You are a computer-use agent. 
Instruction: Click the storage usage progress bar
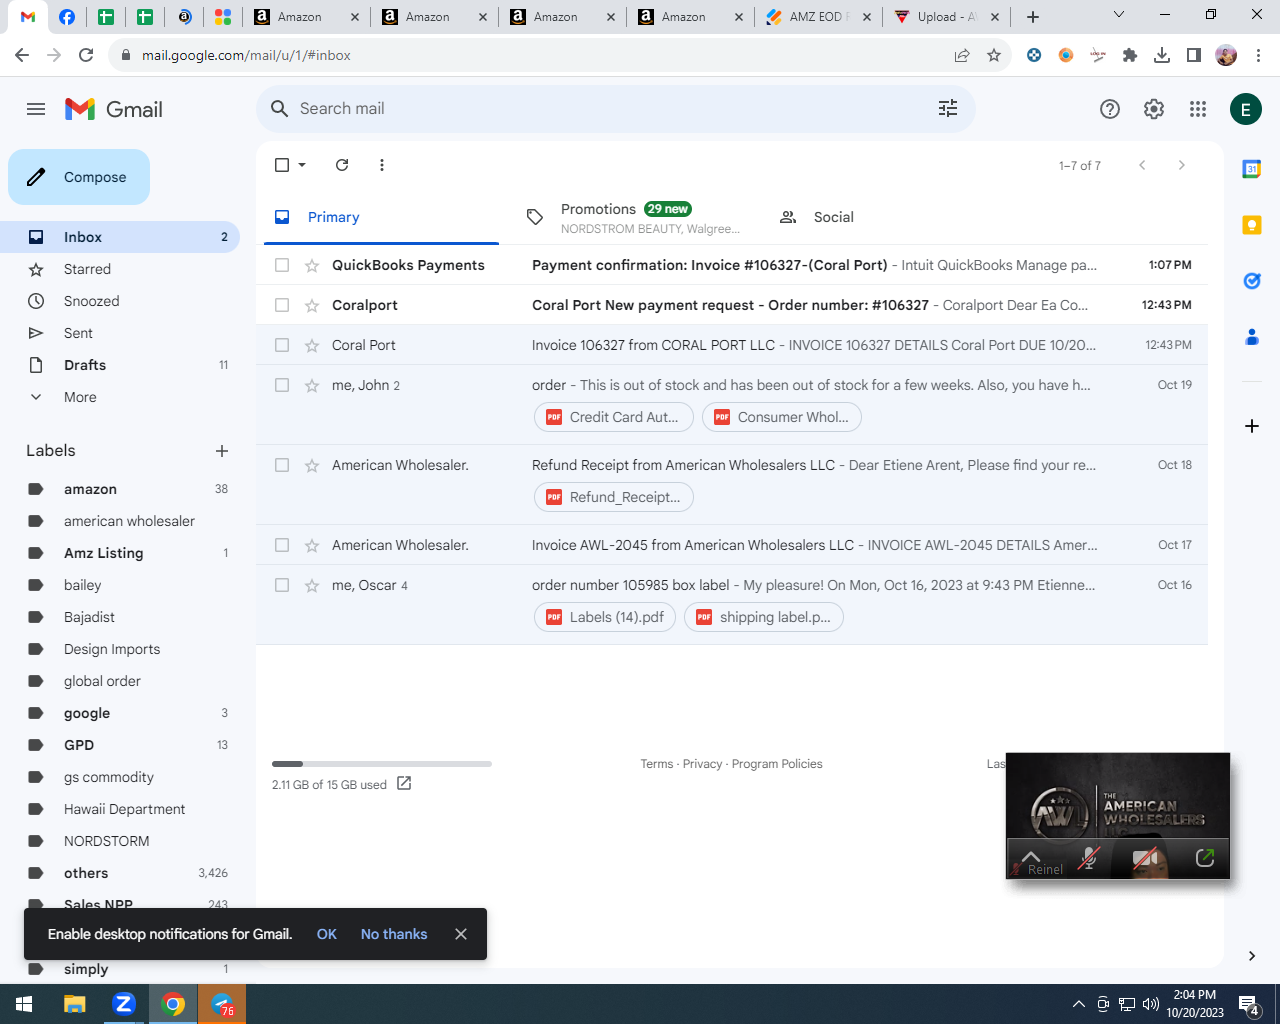[382, 764]
